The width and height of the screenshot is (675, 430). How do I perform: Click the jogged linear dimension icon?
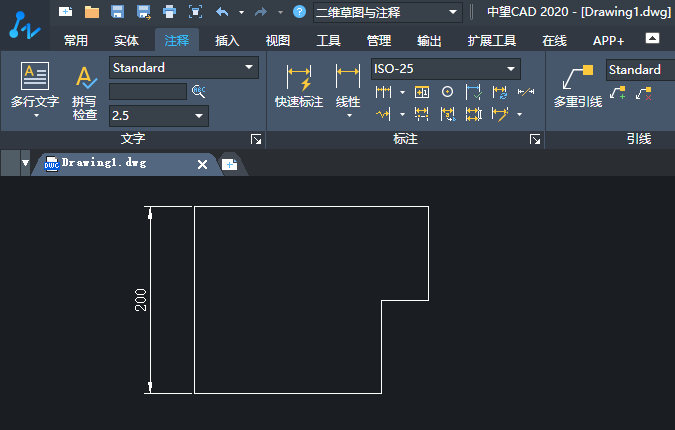point(383,114)
